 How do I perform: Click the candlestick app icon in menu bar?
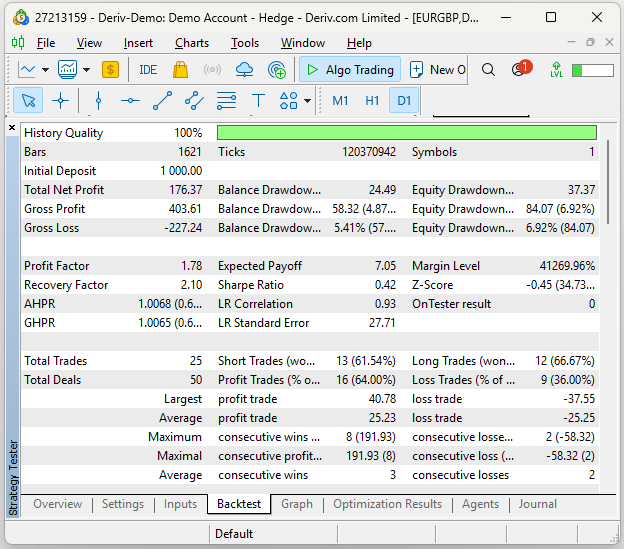[x=18, y=43]
